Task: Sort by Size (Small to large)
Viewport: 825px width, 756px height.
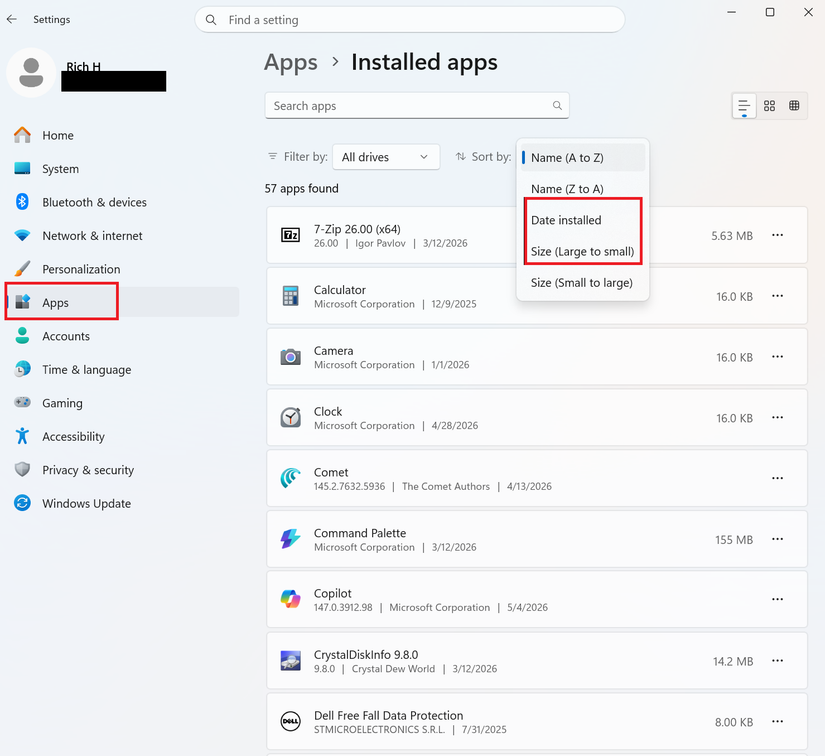Action: (583, 283)
